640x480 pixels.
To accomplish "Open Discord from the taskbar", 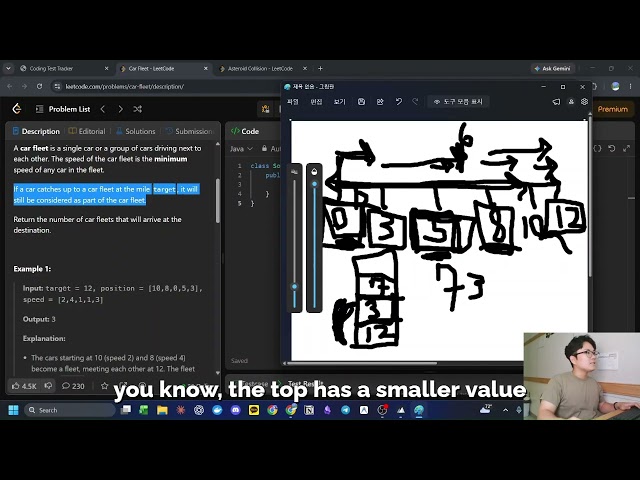I will tap(236, 410).
